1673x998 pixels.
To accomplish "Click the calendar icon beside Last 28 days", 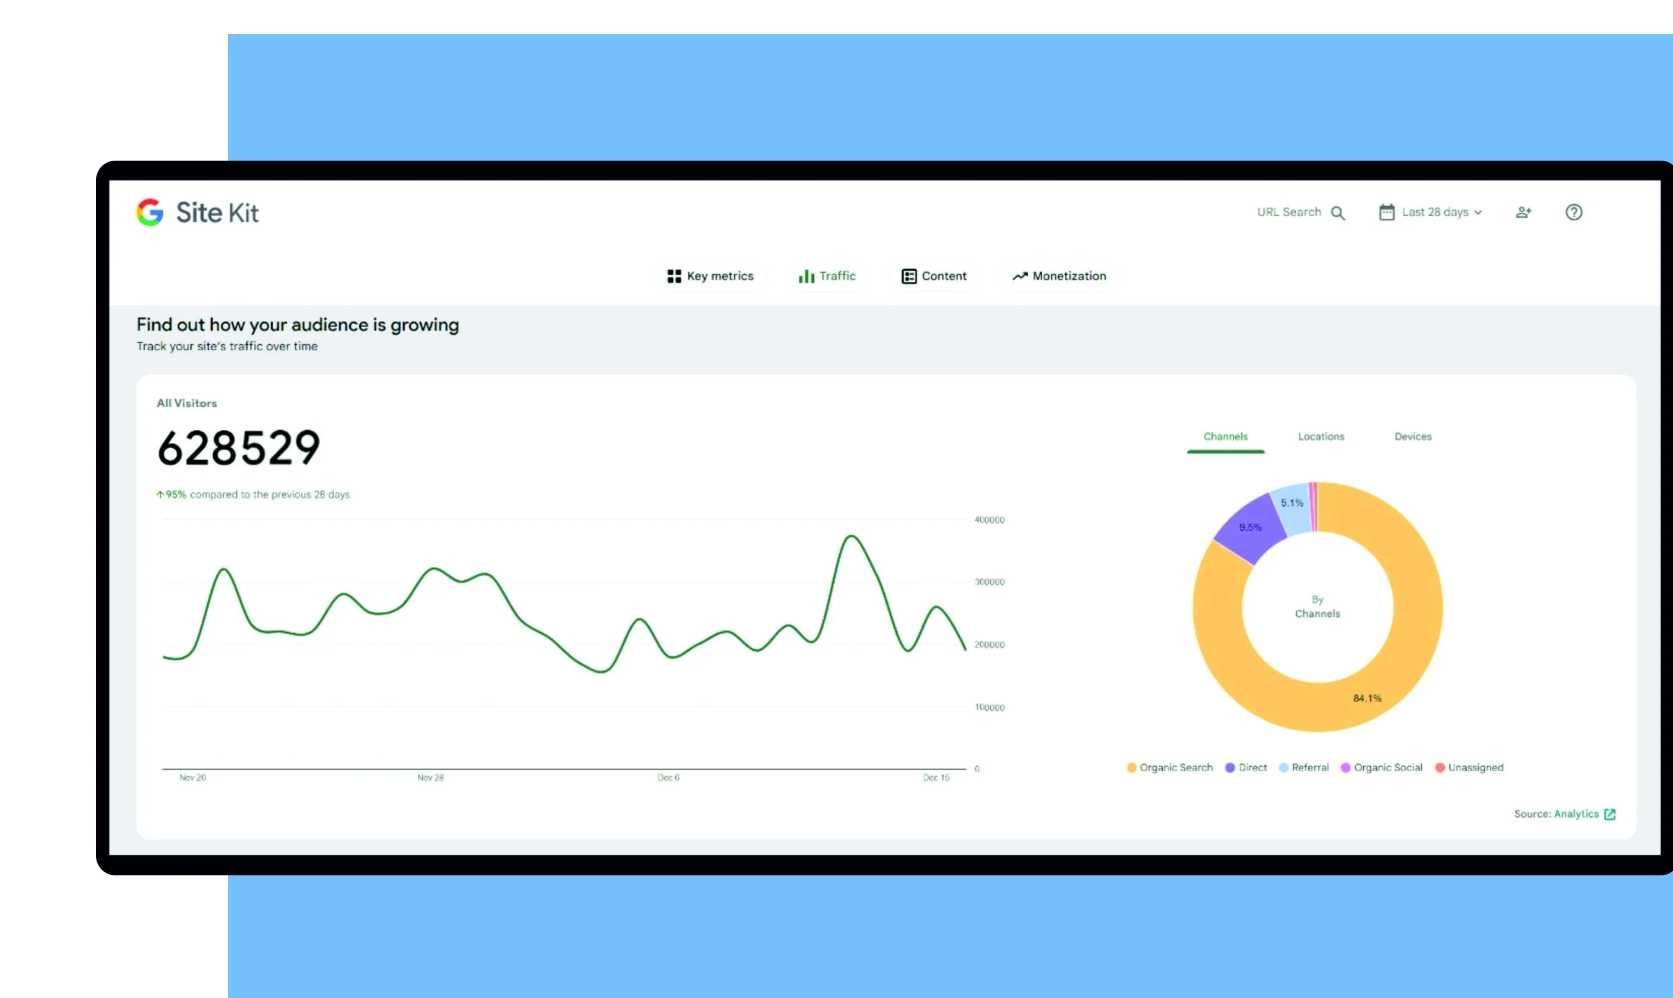I will pos(1386,212).
